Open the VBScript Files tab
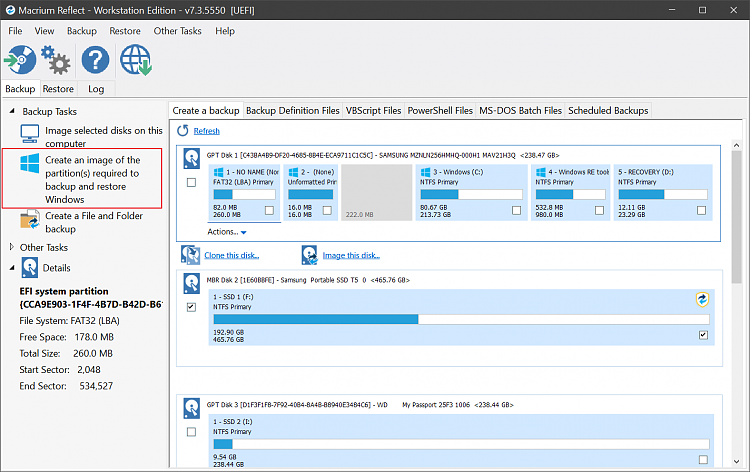 tap(374, 110)
